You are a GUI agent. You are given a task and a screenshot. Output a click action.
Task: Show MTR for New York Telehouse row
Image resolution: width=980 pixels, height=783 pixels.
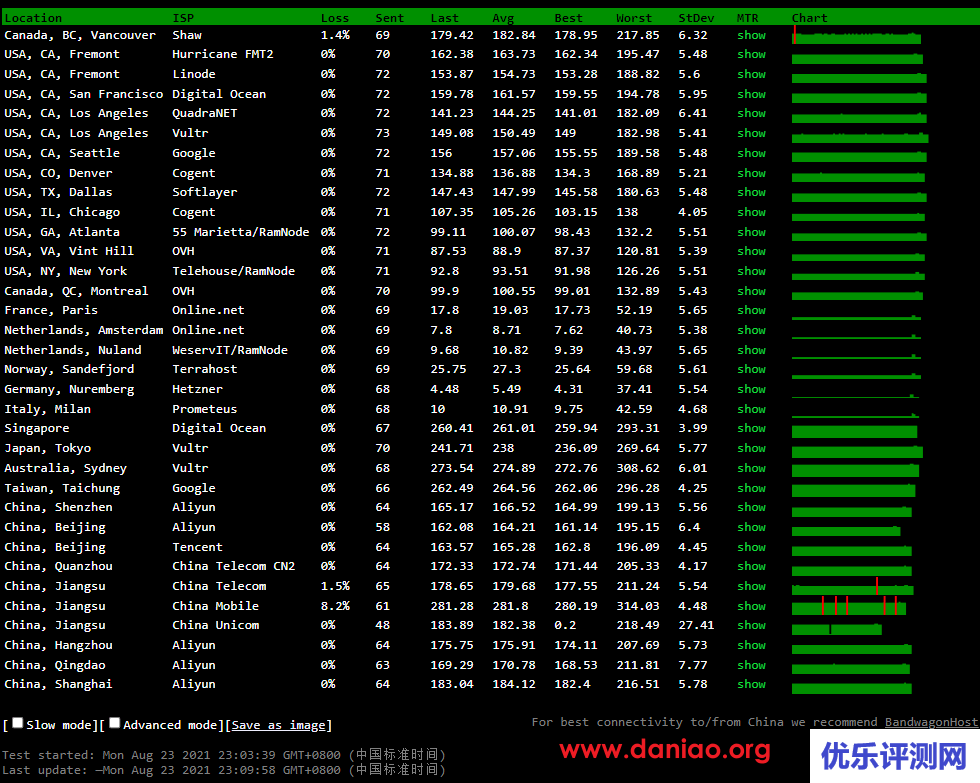(x=751, y=271)
